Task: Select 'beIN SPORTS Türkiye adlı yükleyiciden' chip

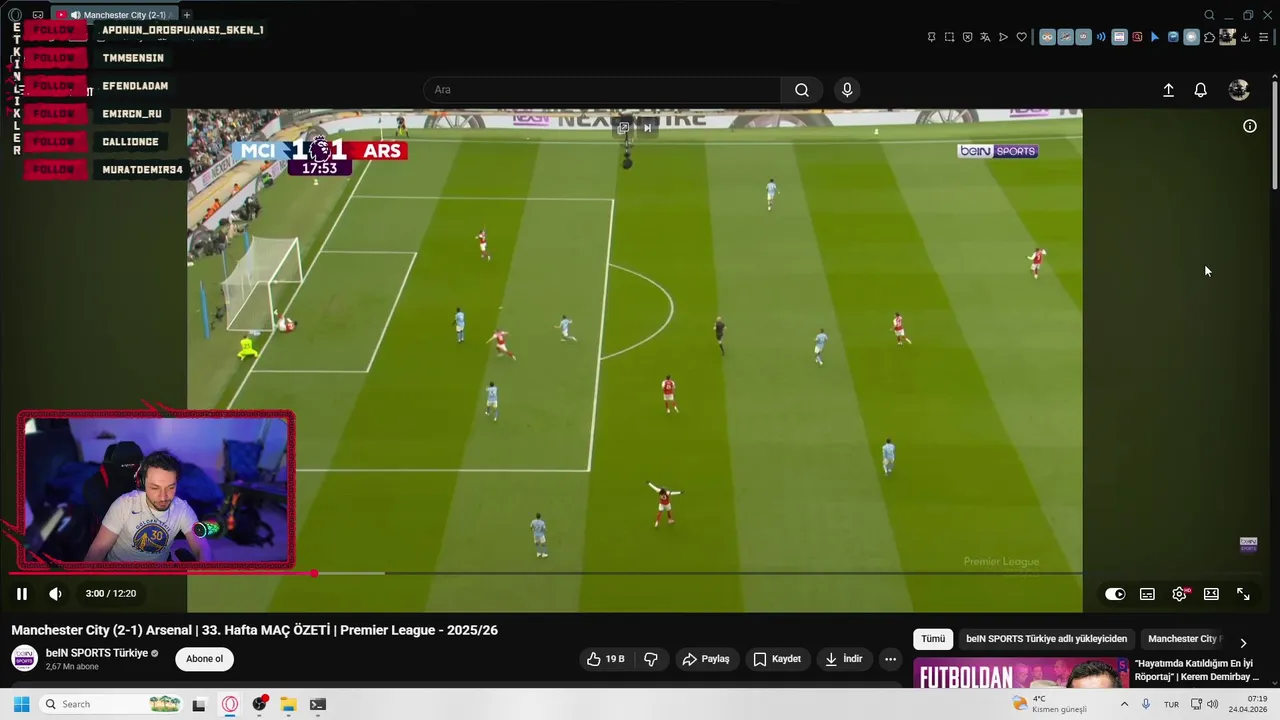Action: pyautogui.click(x=1046, y=639)
